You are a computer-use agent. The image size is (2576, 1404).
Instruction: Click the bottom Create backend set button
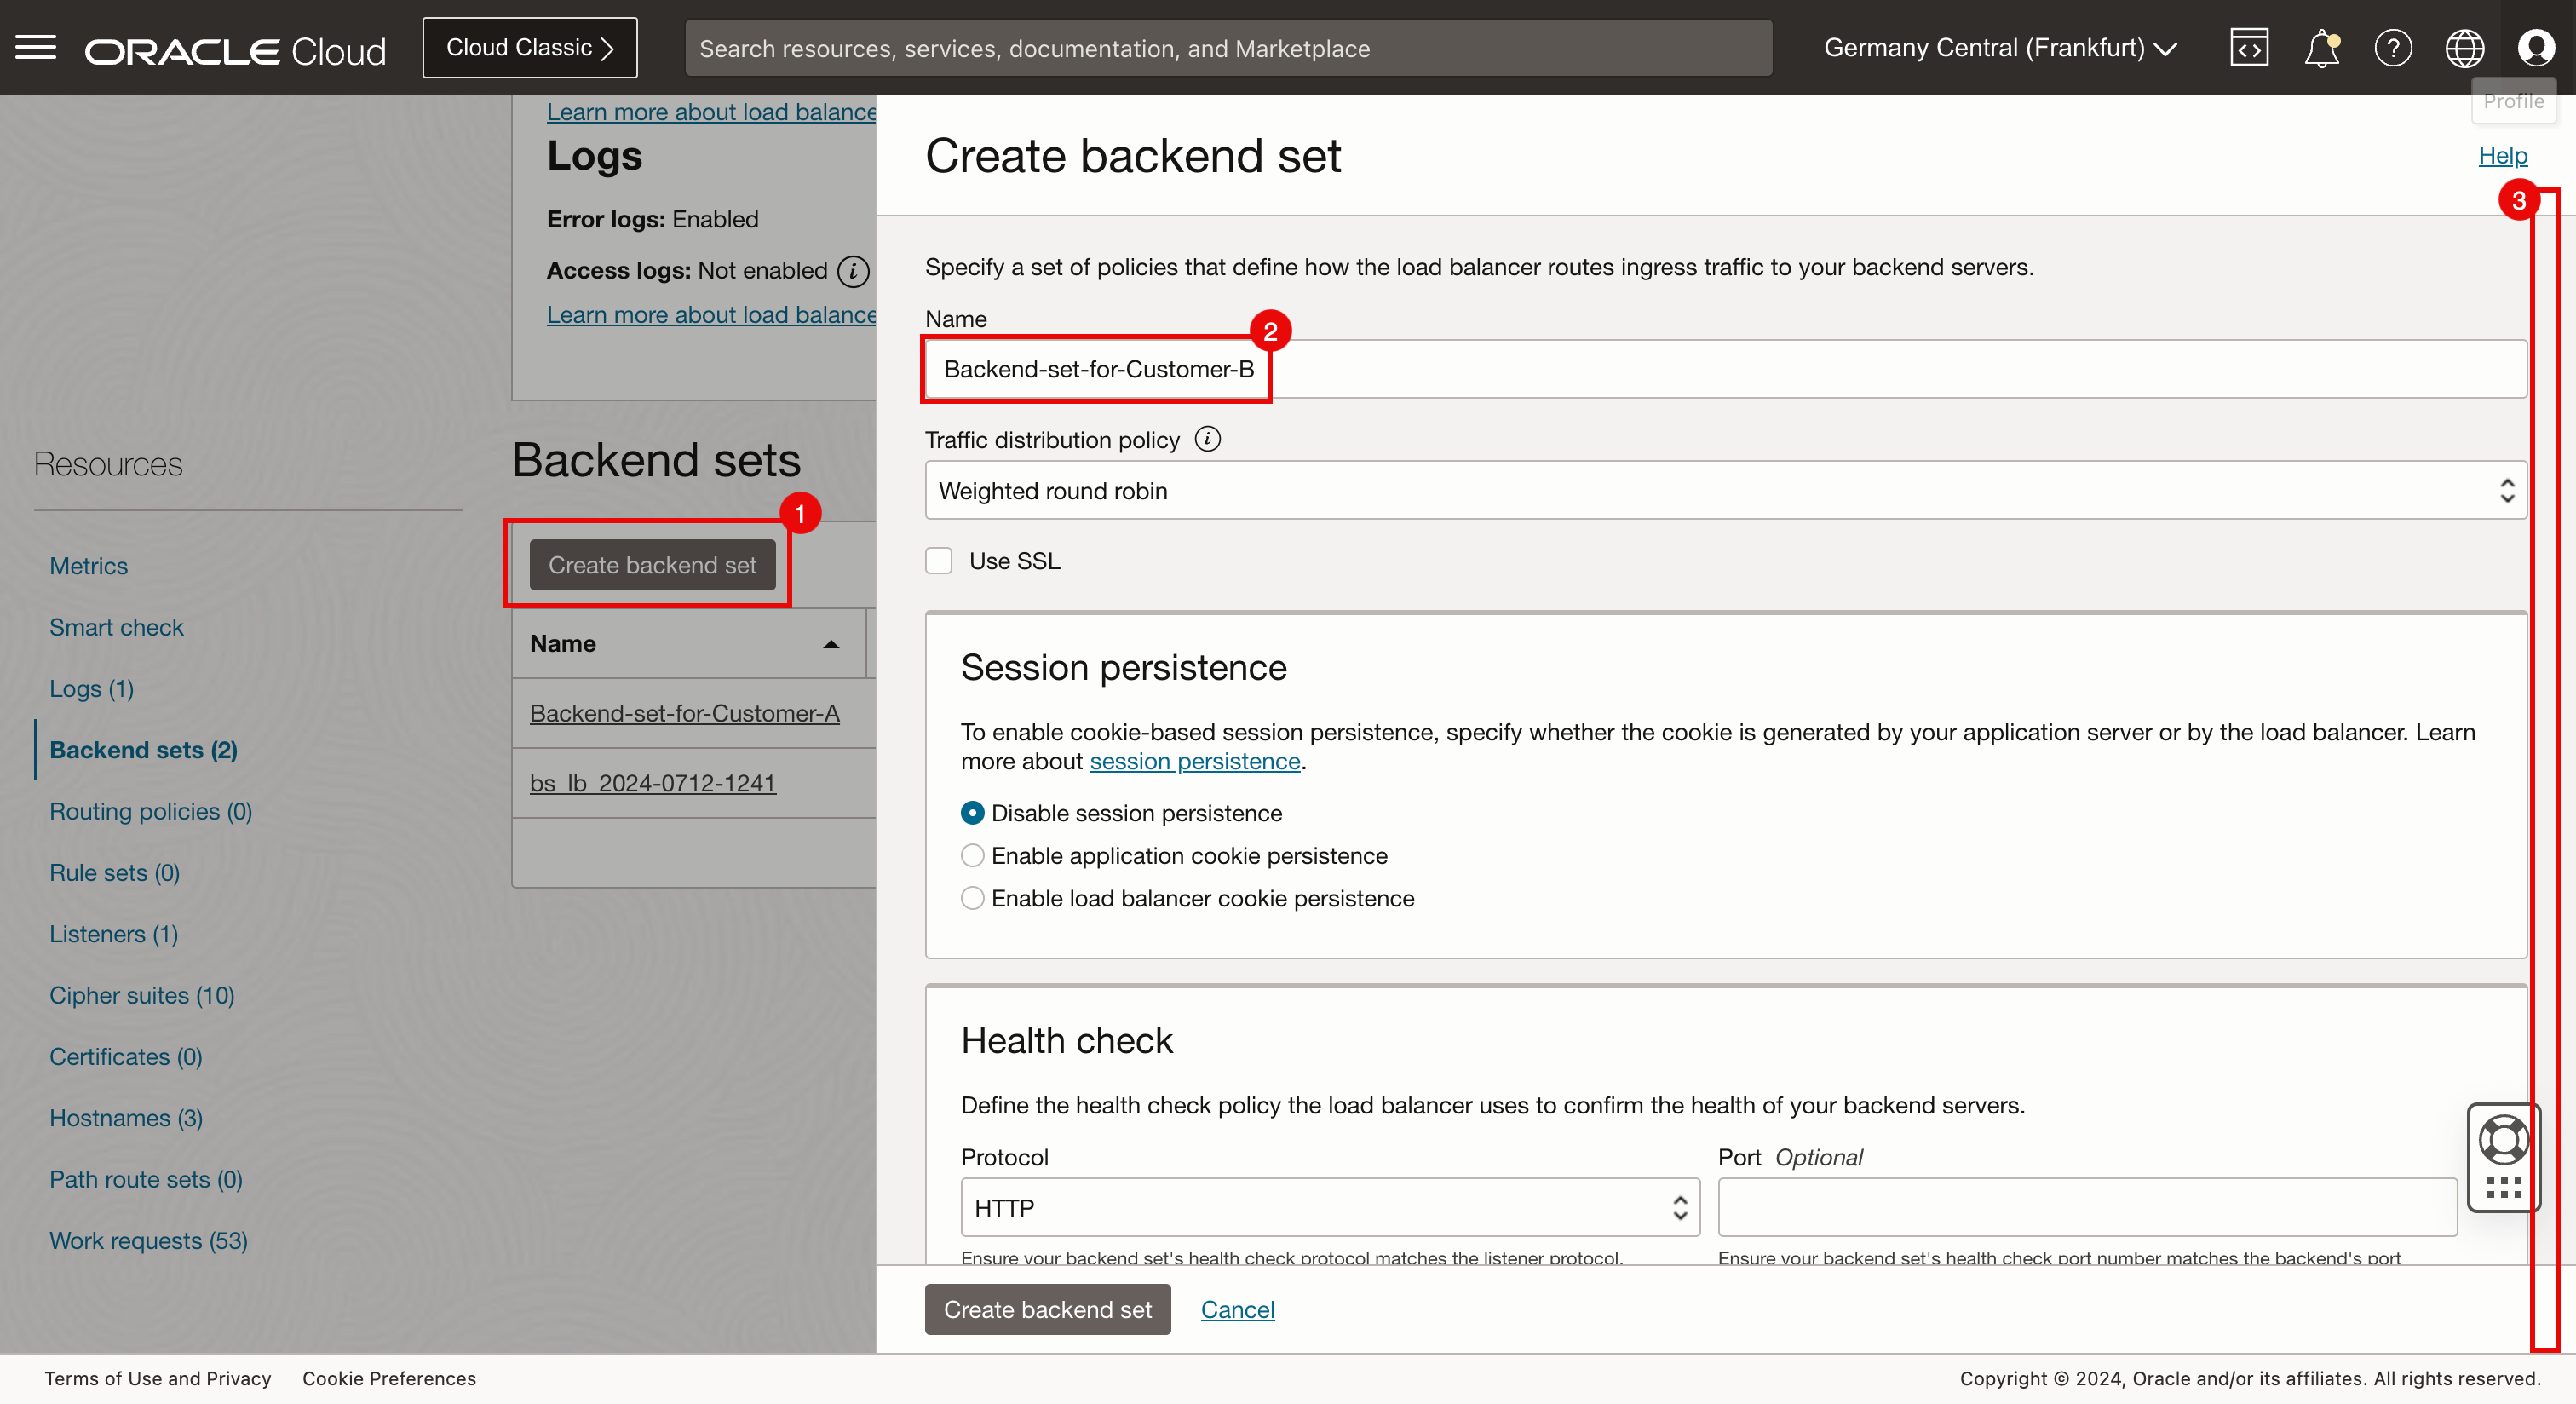click(x=1047, y=1309)
